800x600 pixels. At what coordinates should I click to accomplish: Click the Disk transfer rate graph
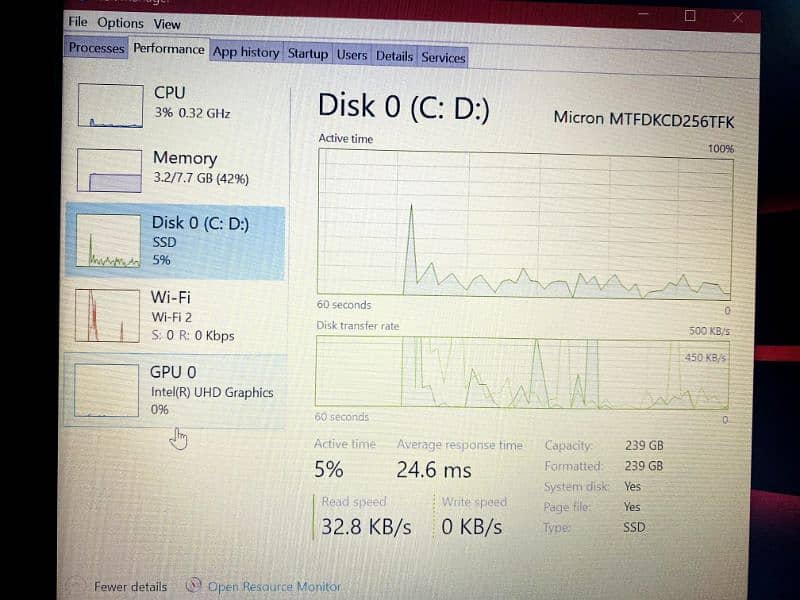[522, 372]
